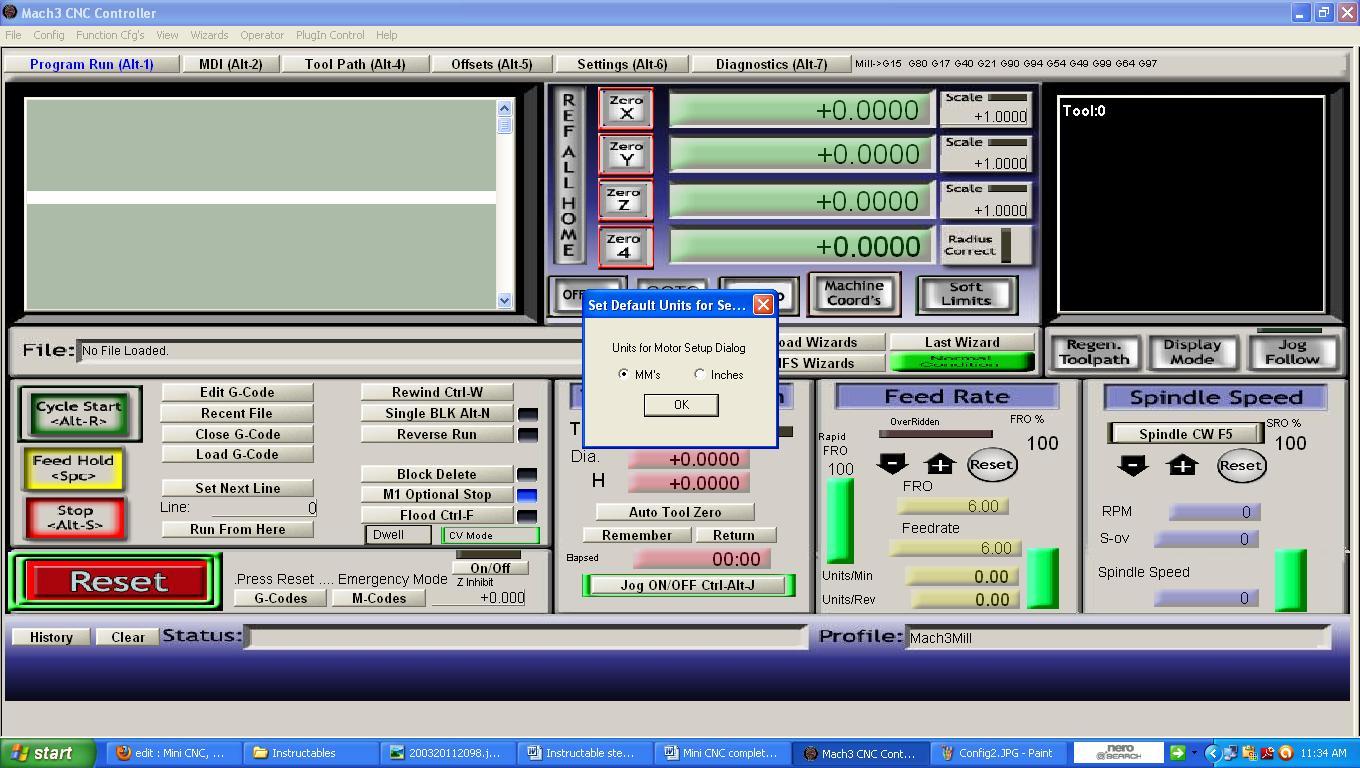This screenshot has width=1360, height=768.
Task: Select the Inches units radio button
Action: [x=700, y=374]
